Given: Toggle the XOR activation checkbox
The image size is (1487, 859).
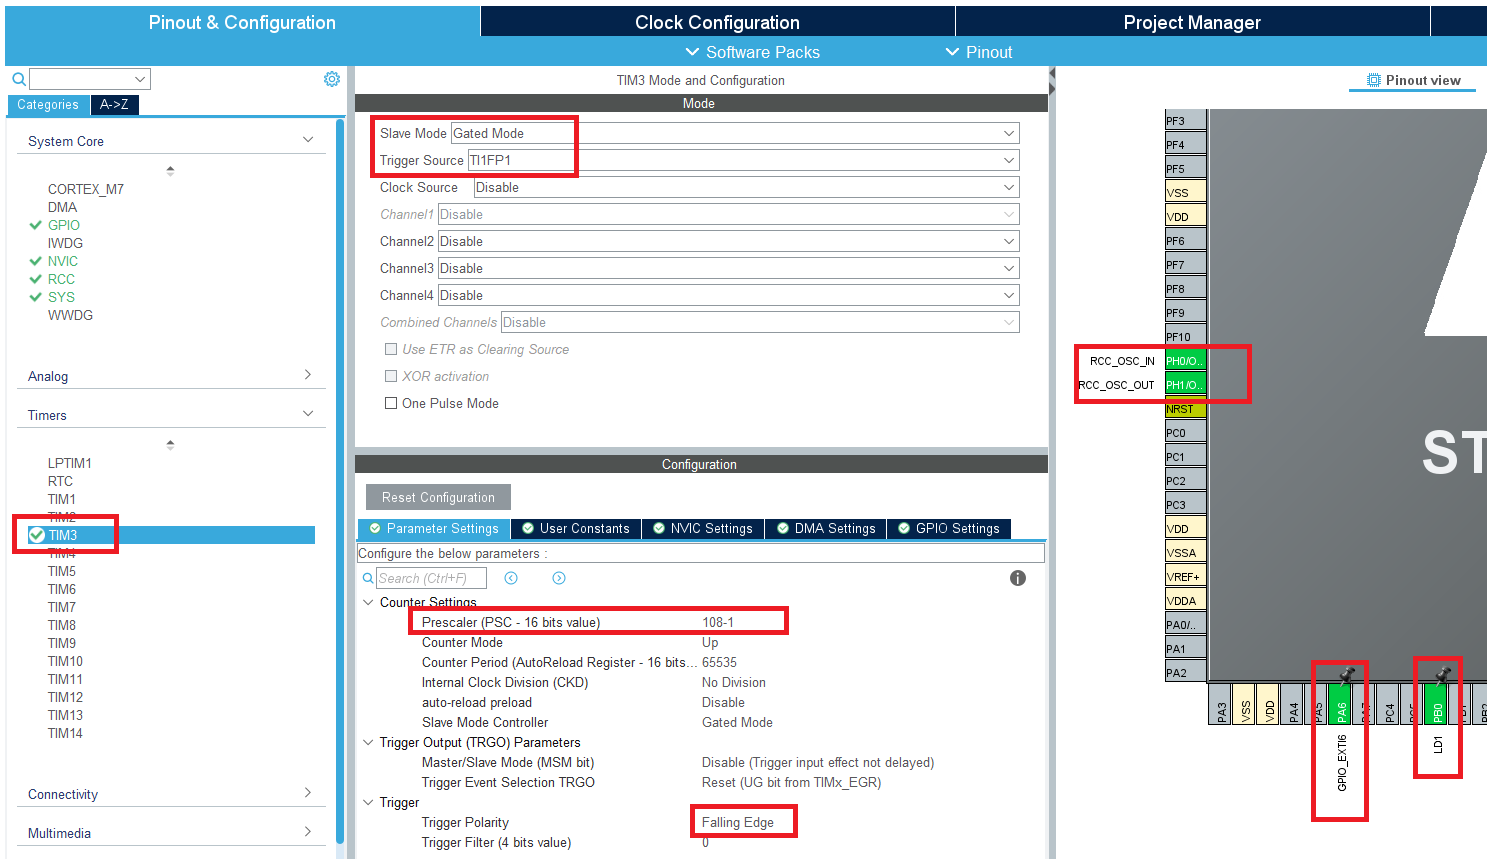Looking at the screenshot, I should point(391,376).
